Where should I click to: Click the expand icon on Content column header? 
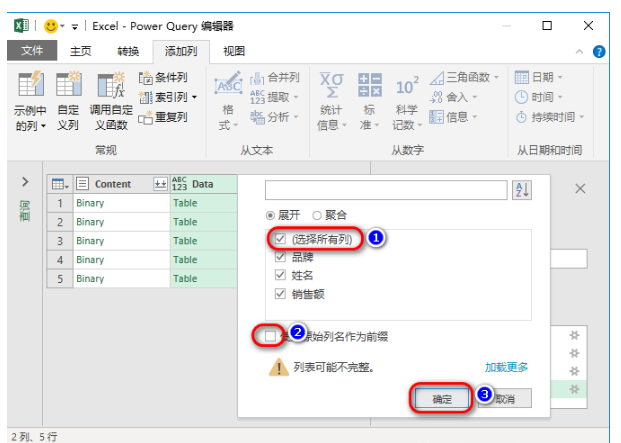pos(160,184)
